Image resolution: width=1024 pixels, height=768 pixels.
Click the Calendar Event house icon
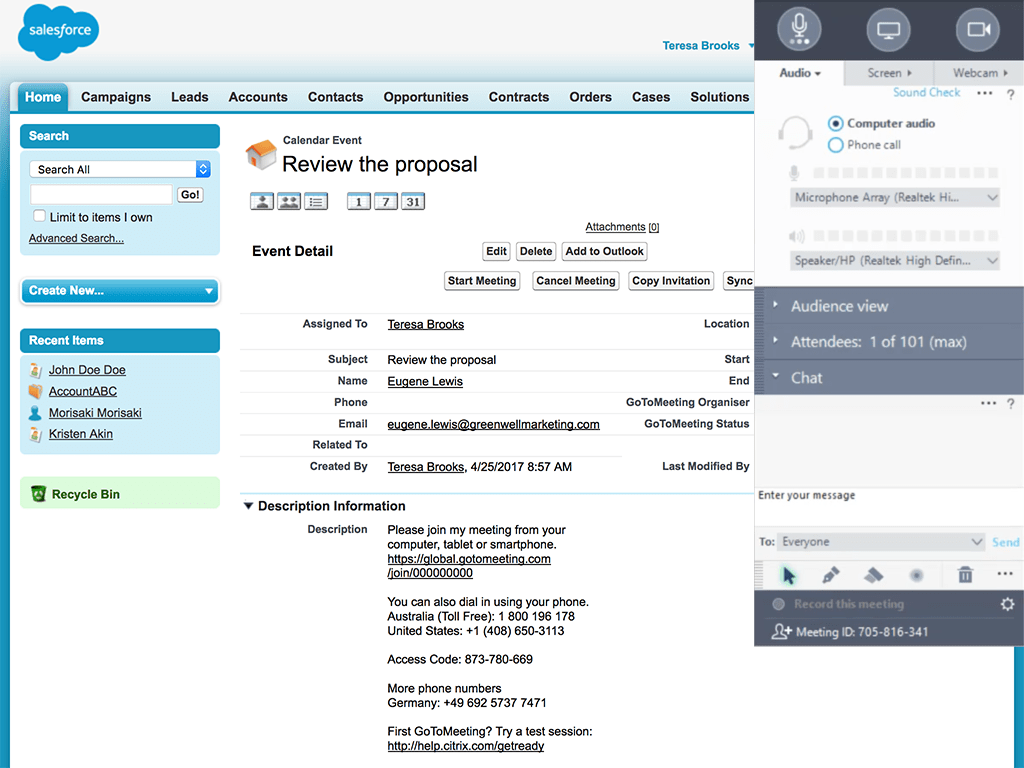[x=261, y=155]
